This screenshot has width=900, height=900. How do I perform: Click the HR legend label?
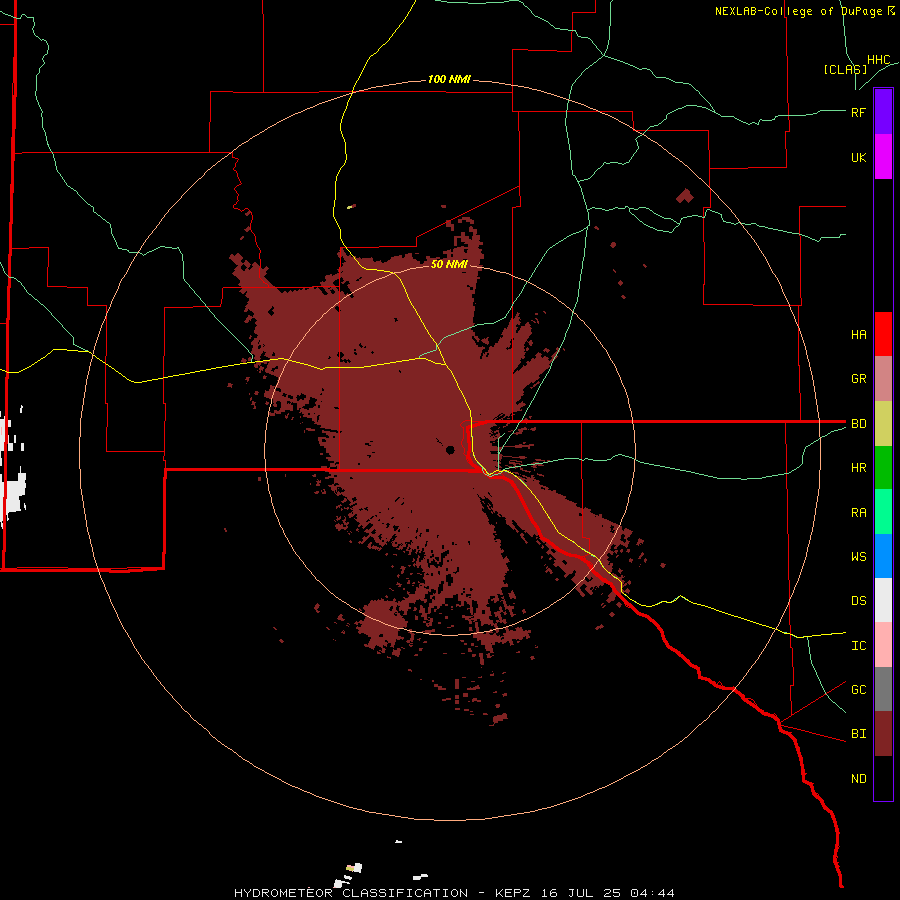(x=858, y=468)
